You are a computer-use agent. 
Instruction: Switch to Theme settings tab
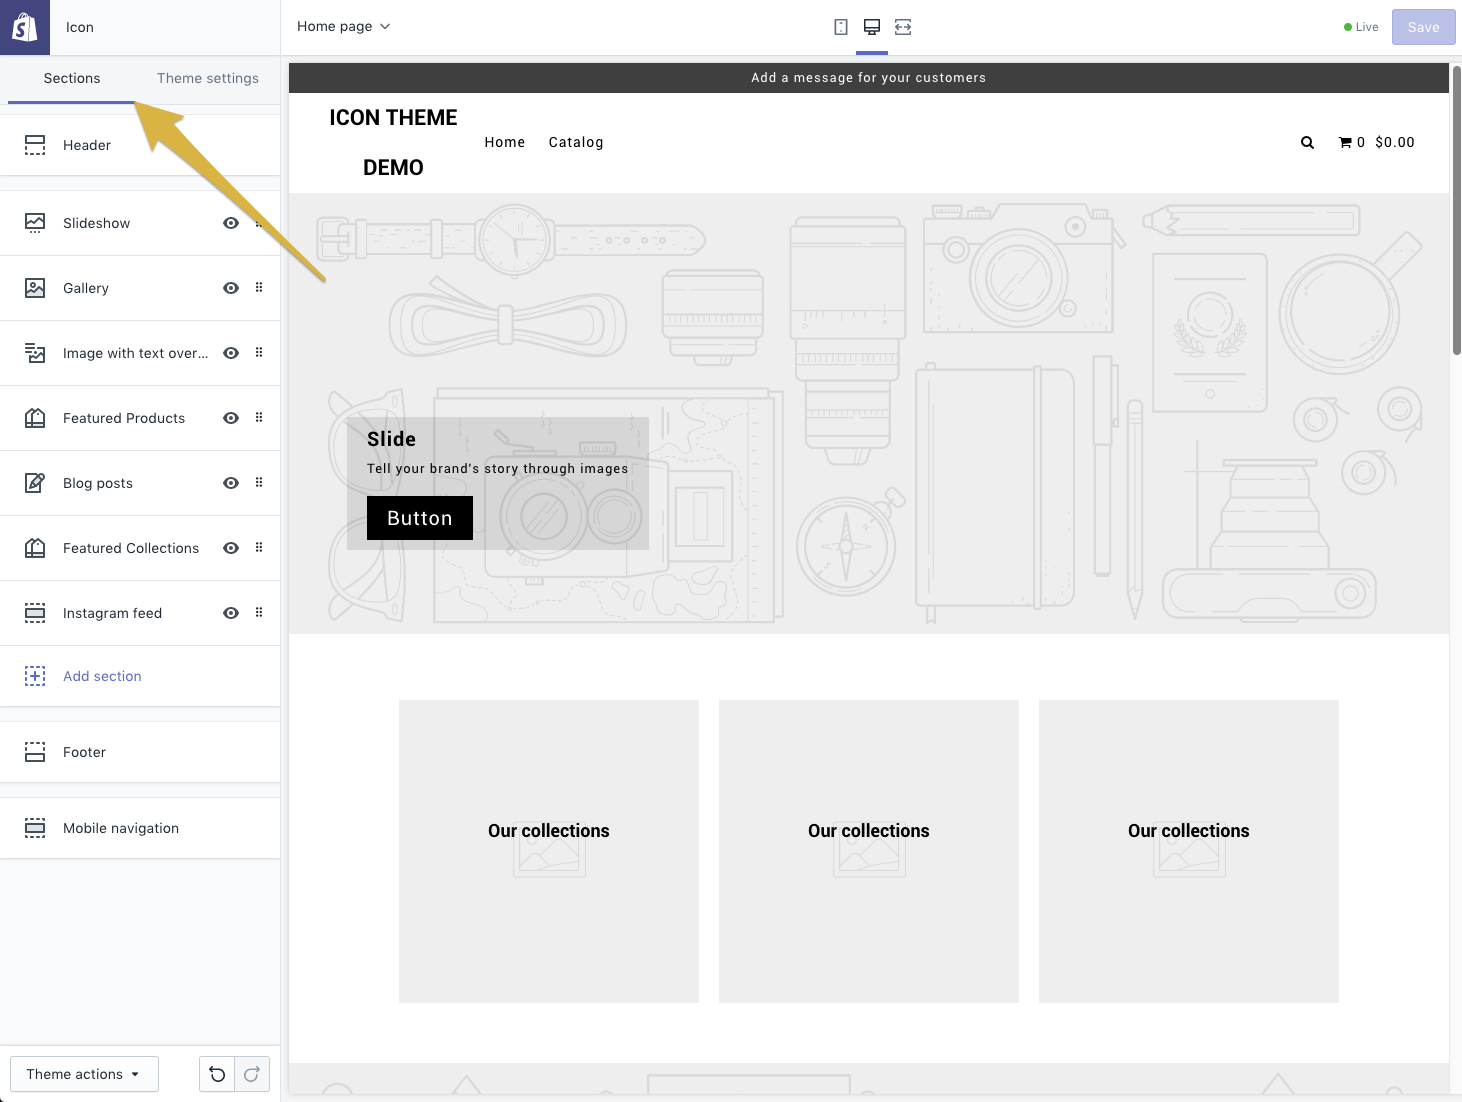tap(208, 78)
